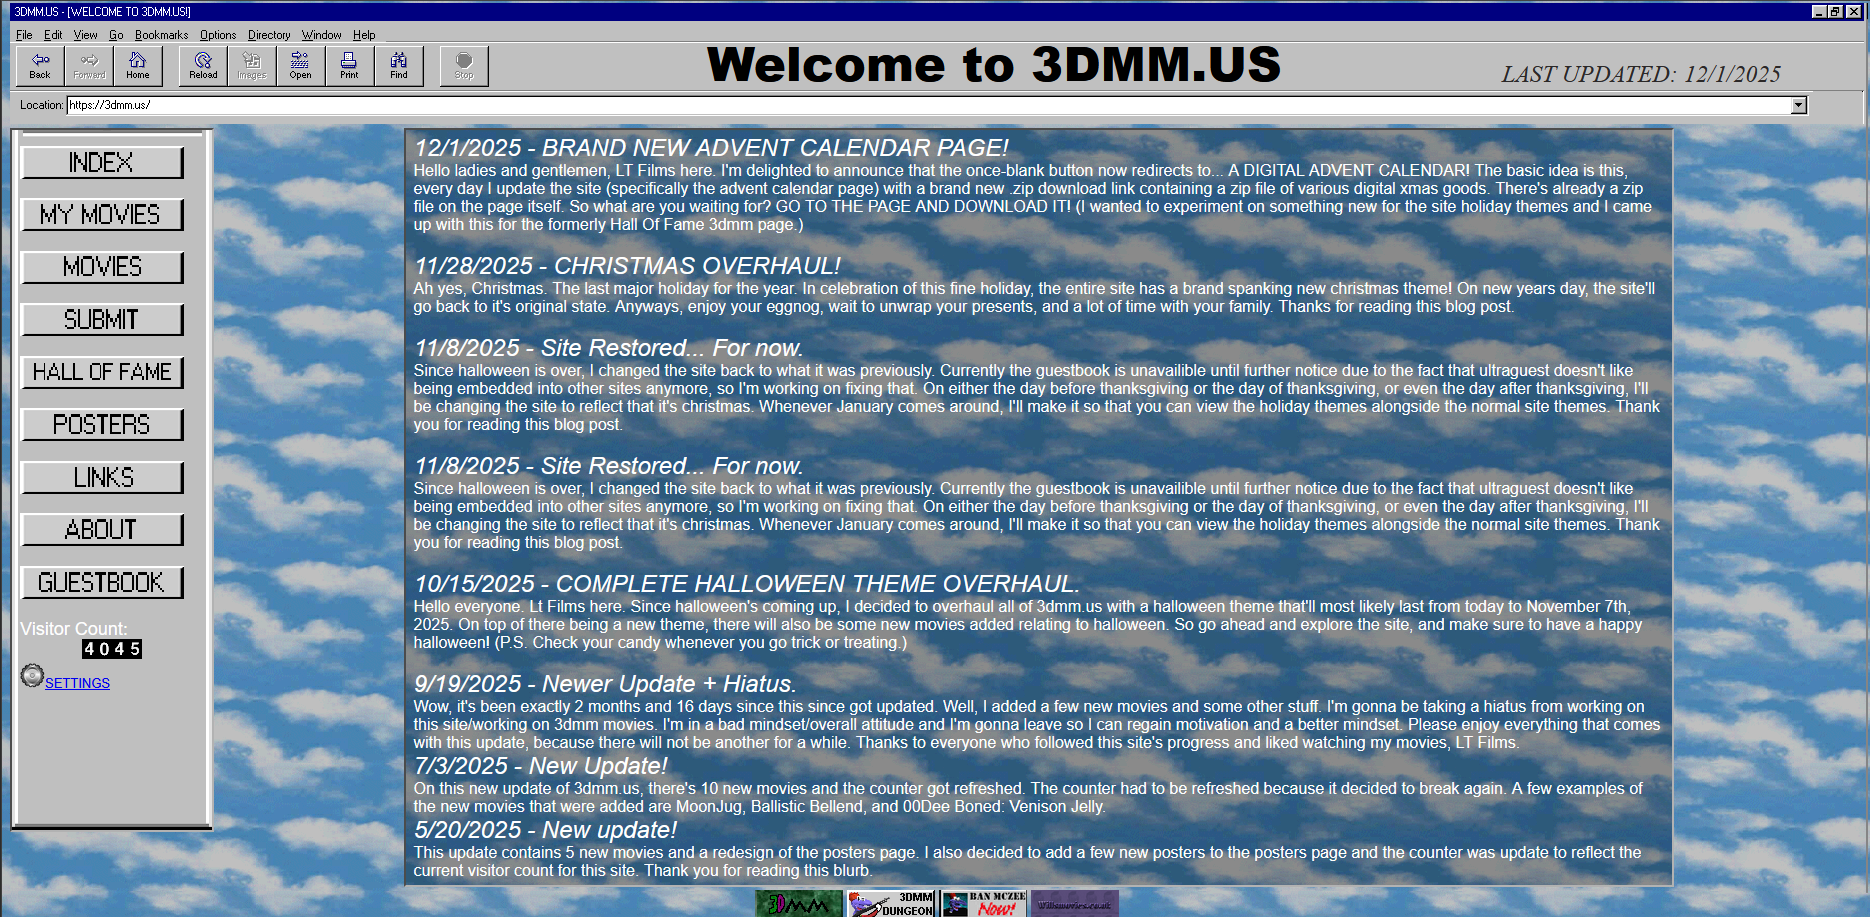Screen dimensions: 1870x917
Task: Expand the Location bar dropdown arrow
Action: tap(1799, 105)
